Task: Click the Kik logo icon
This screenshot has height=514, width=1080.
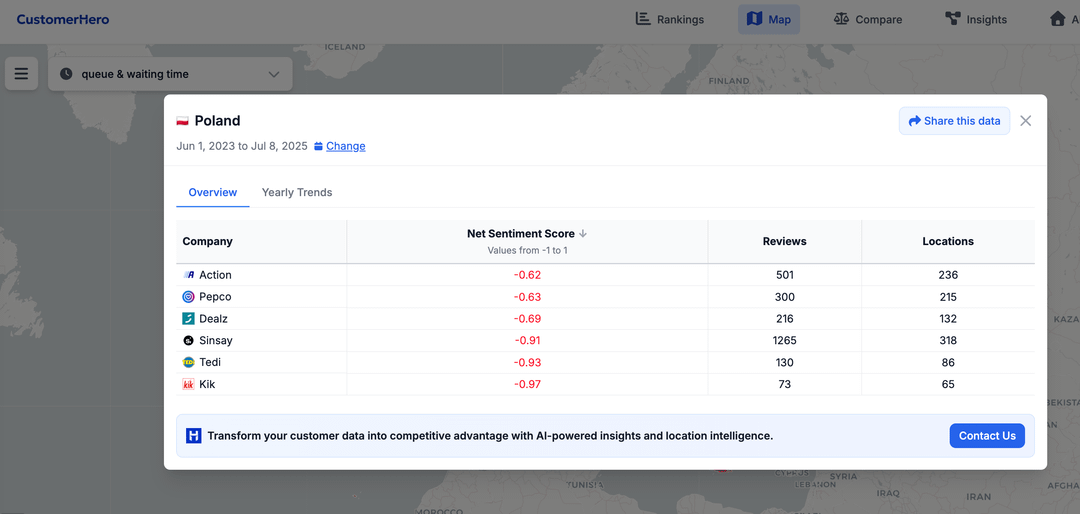Action: pos(188,384)
